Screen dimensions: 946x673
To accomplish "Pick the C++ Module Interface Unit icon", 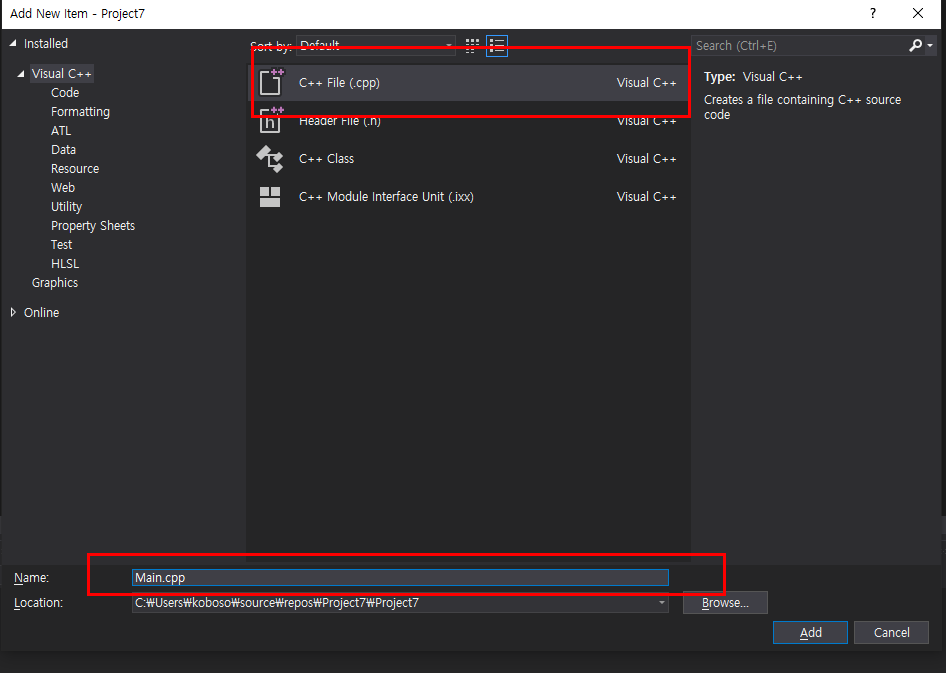I will coord(270,196).
